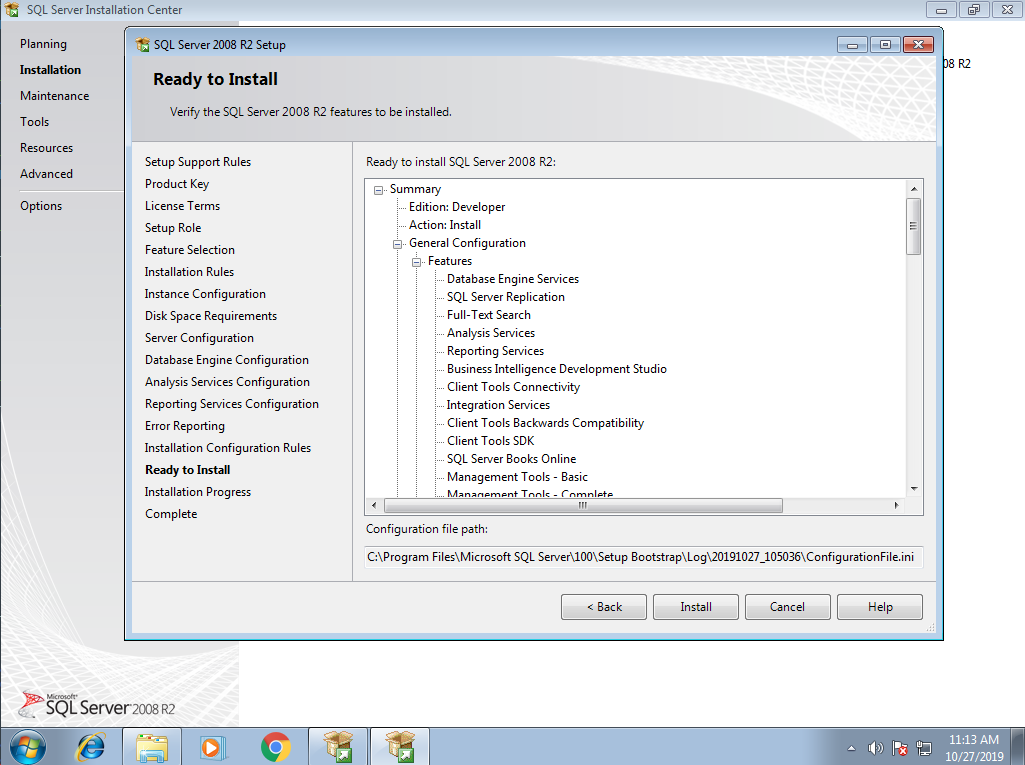
Task: Click 'Server Configuration' step
Action: click(x=199, y=338)
